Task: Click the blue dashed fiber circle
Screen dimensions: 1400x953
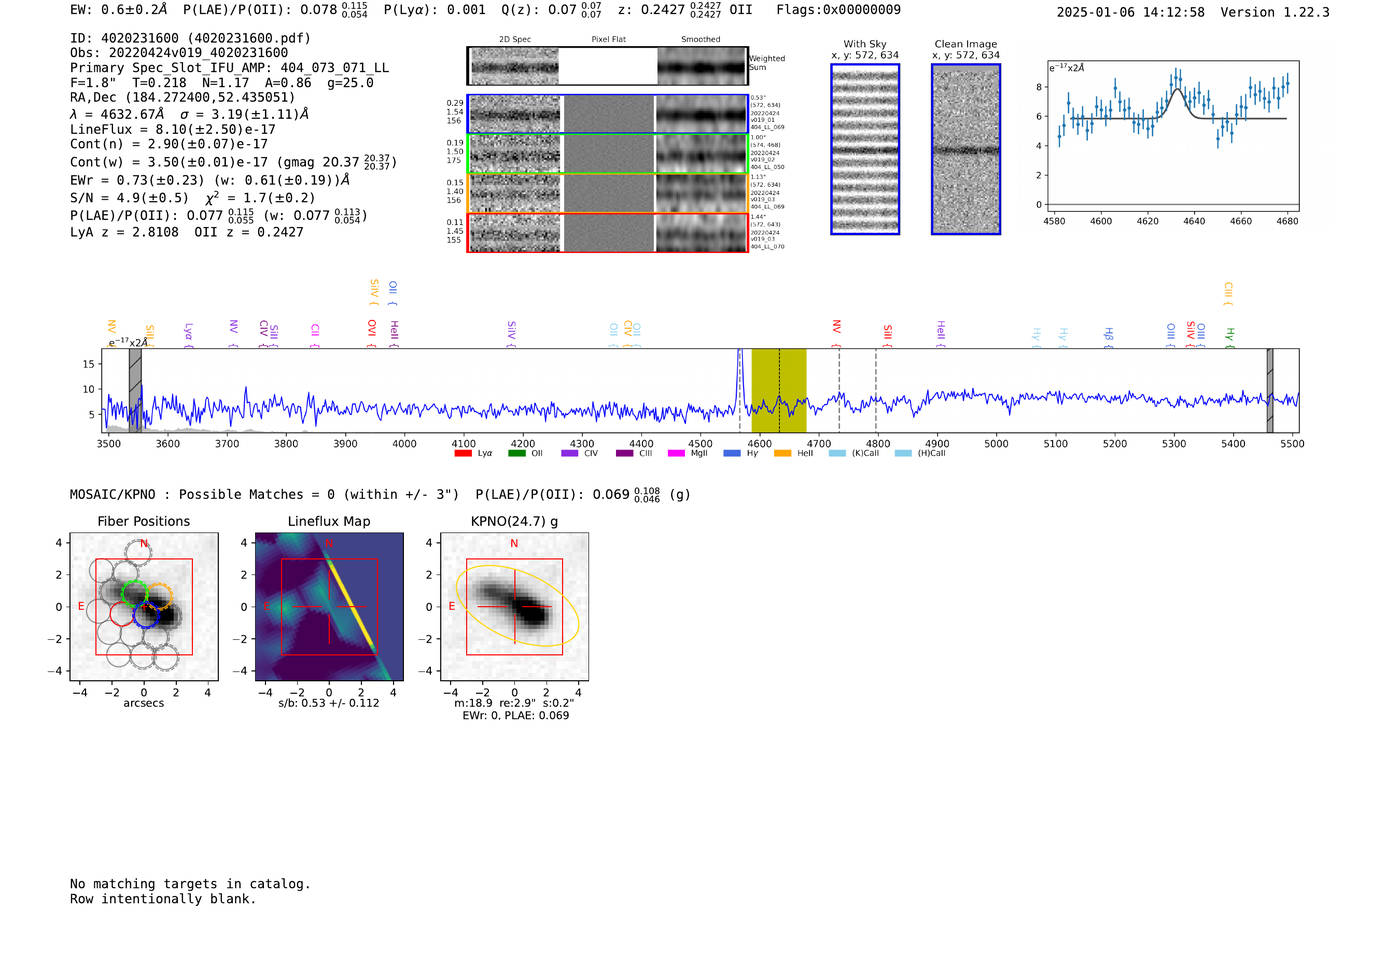Action: [146, 615]
